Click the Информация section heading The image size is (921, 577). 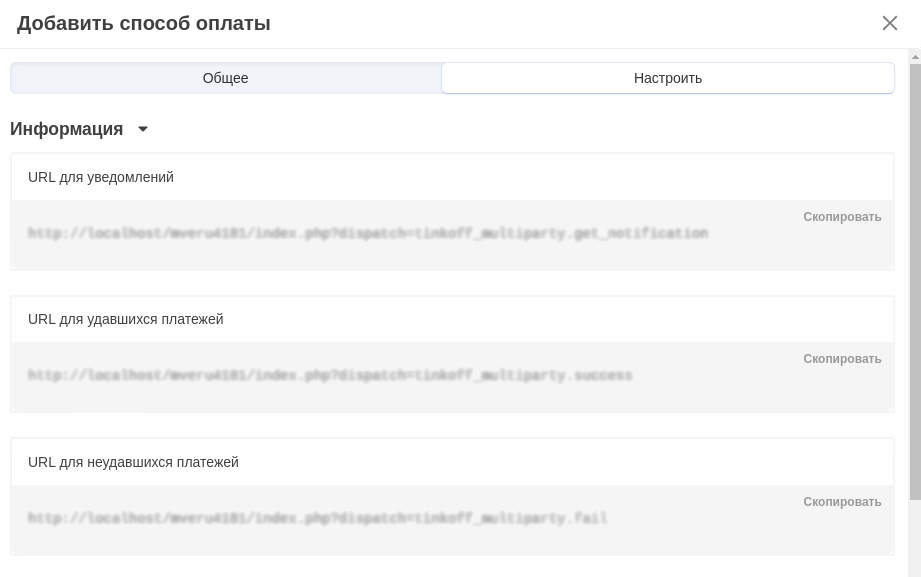[66, 129]
